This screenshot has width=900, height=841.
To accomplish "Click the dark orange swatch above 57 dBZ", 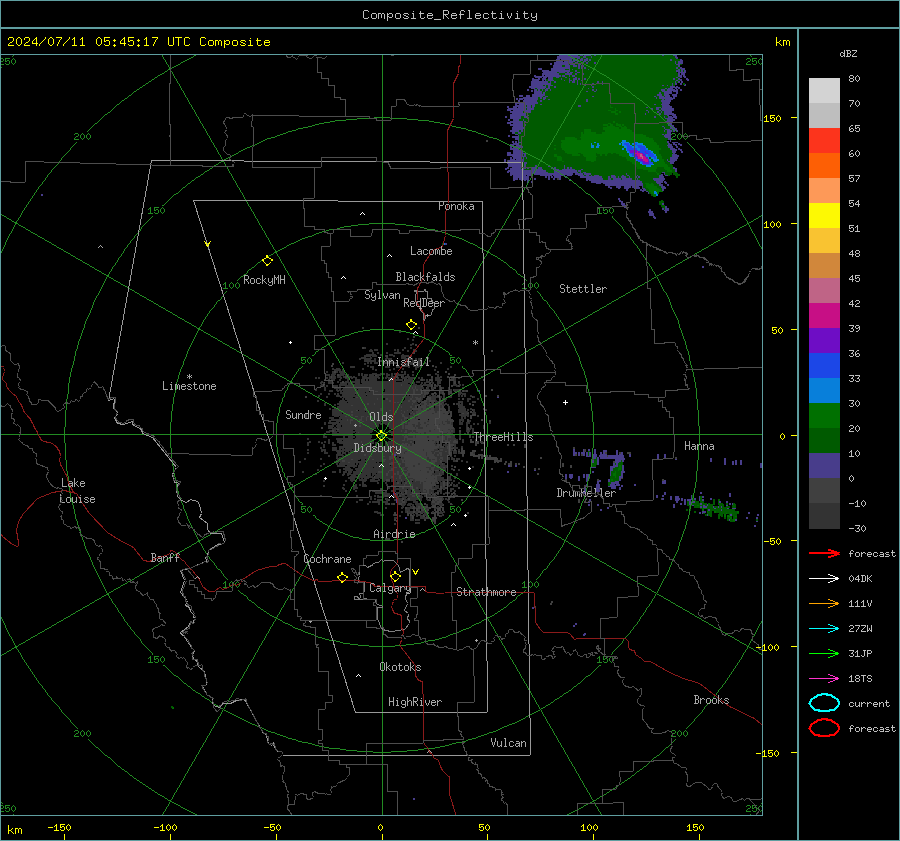I will tap(824, 166).
